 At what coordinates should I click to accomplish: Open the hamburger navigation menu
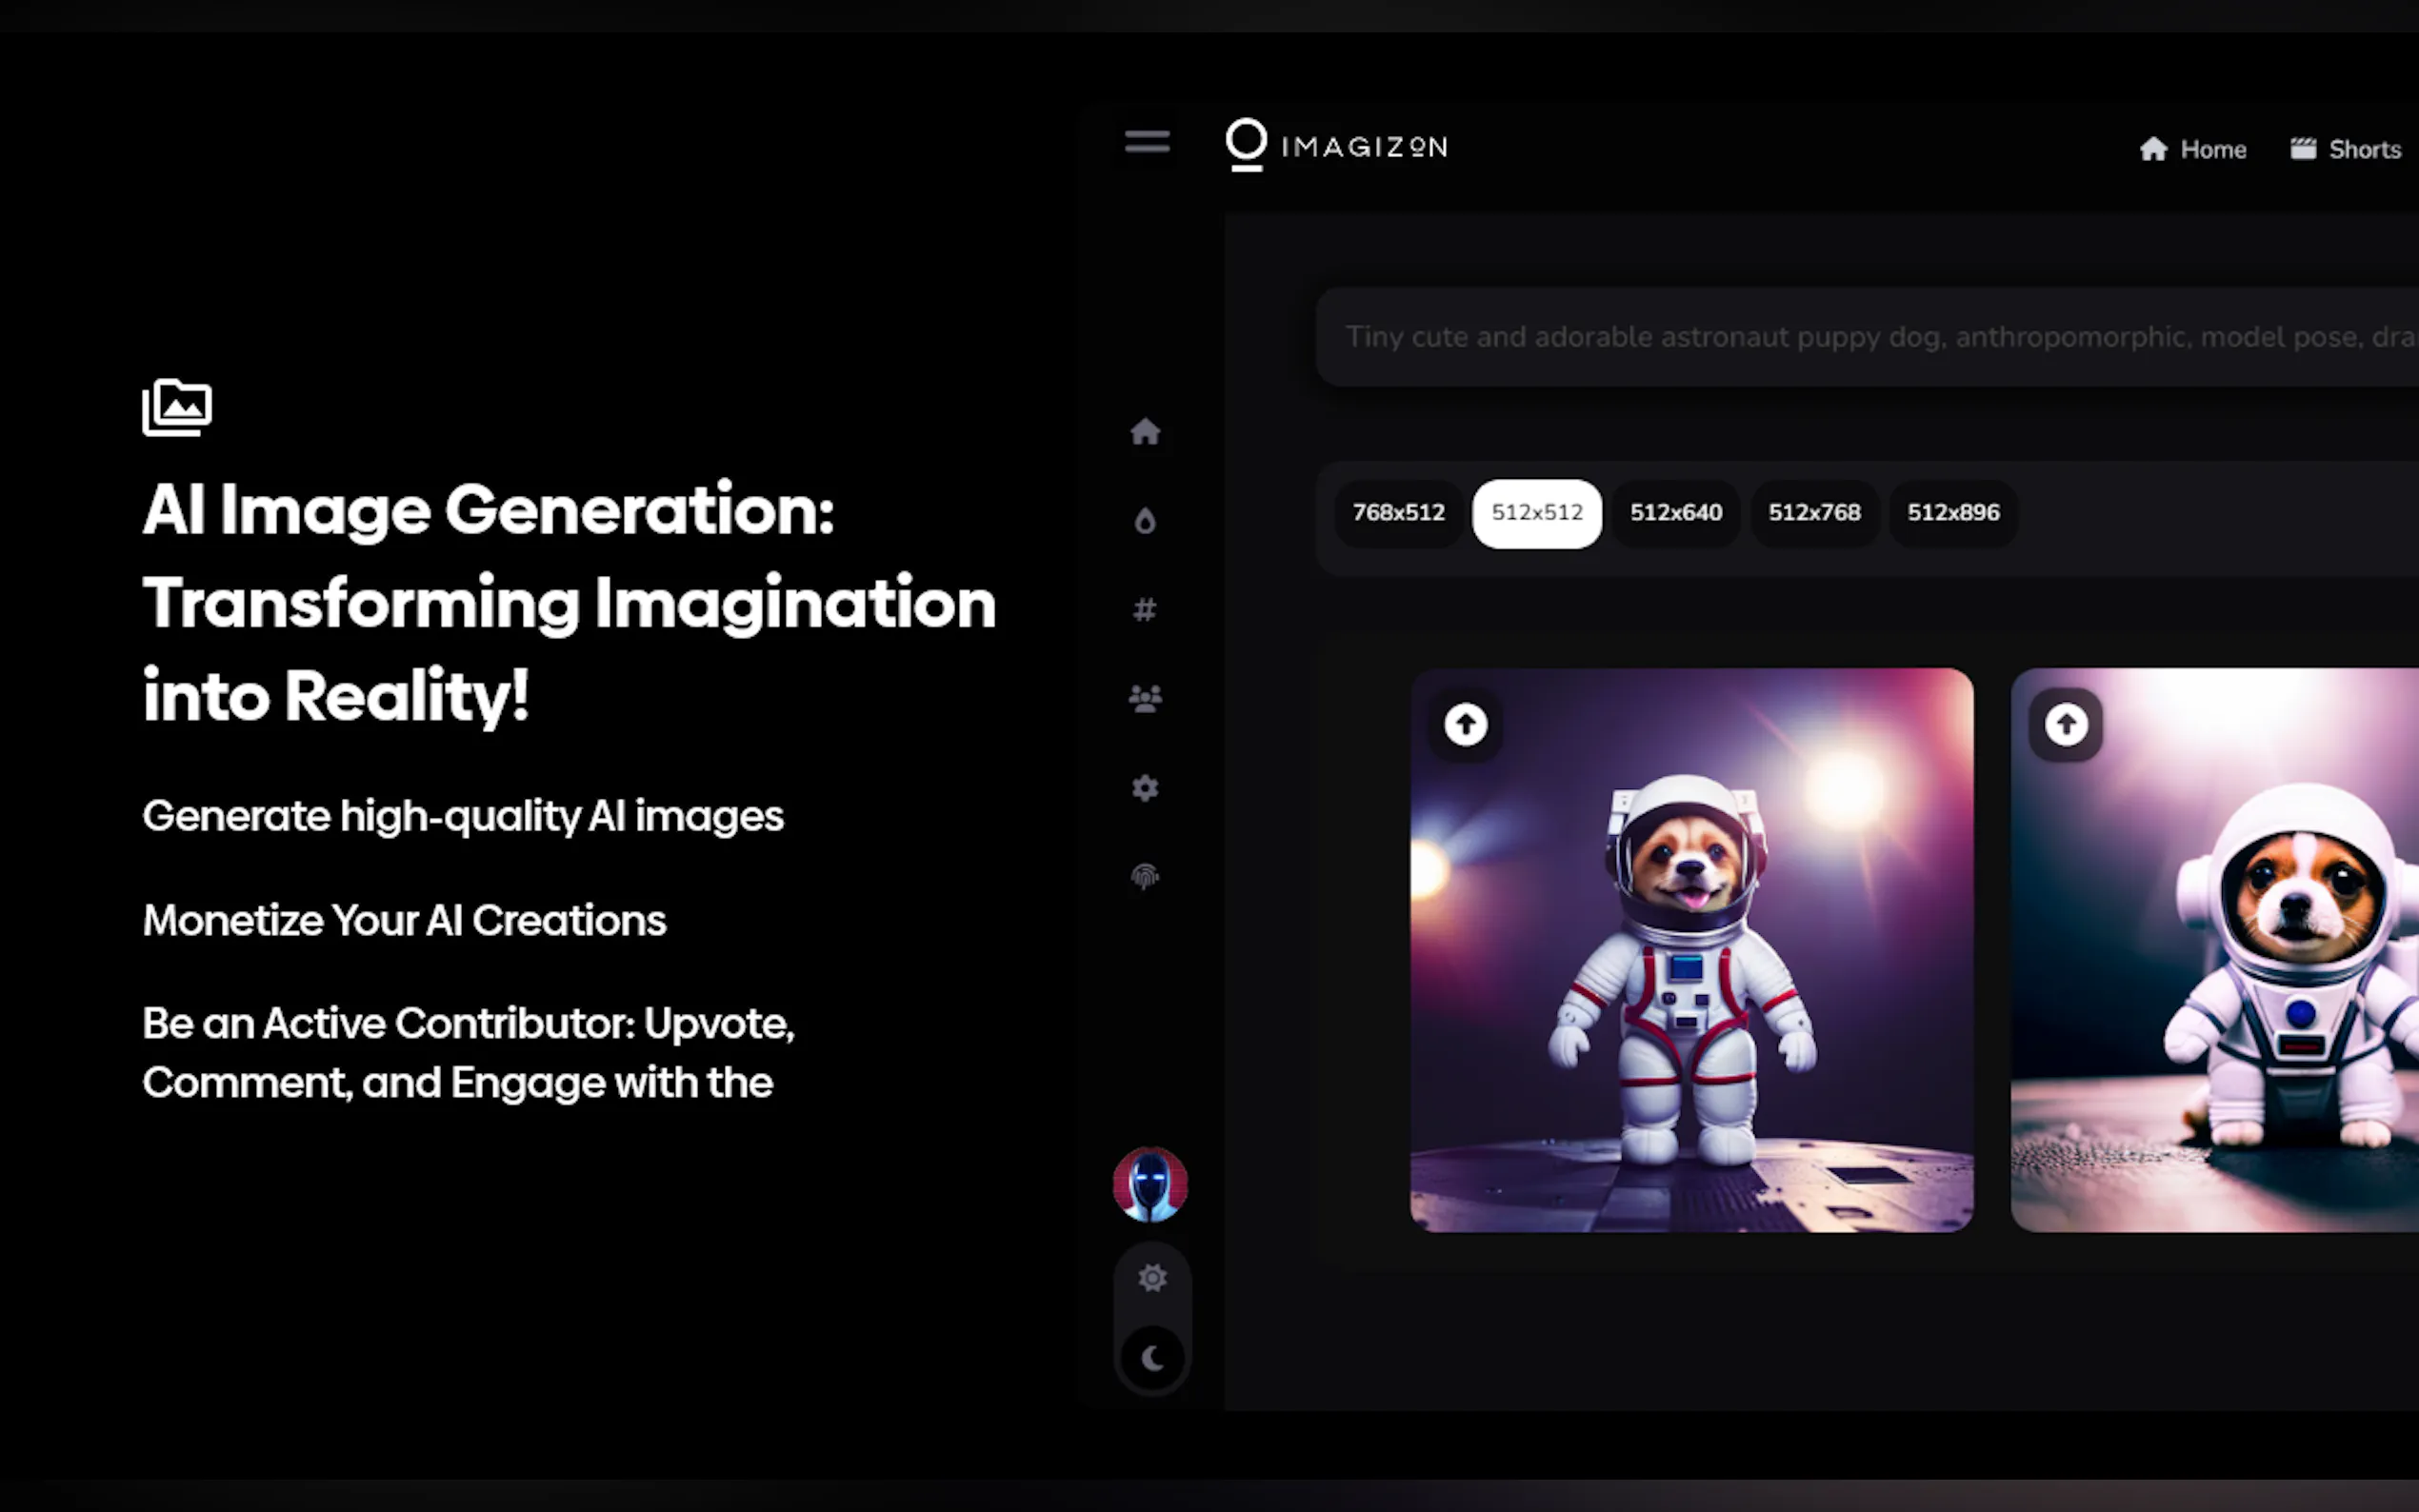click(1146, 141)
